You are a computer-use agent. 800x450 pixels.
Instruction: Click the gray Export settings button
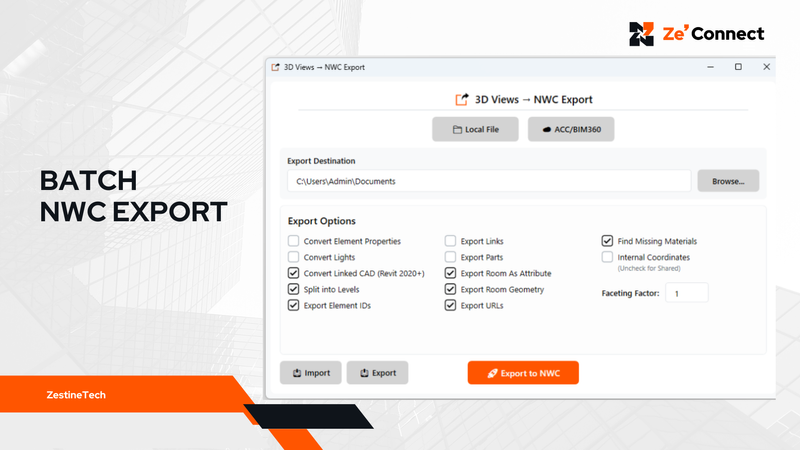click(x=378, y=373)
